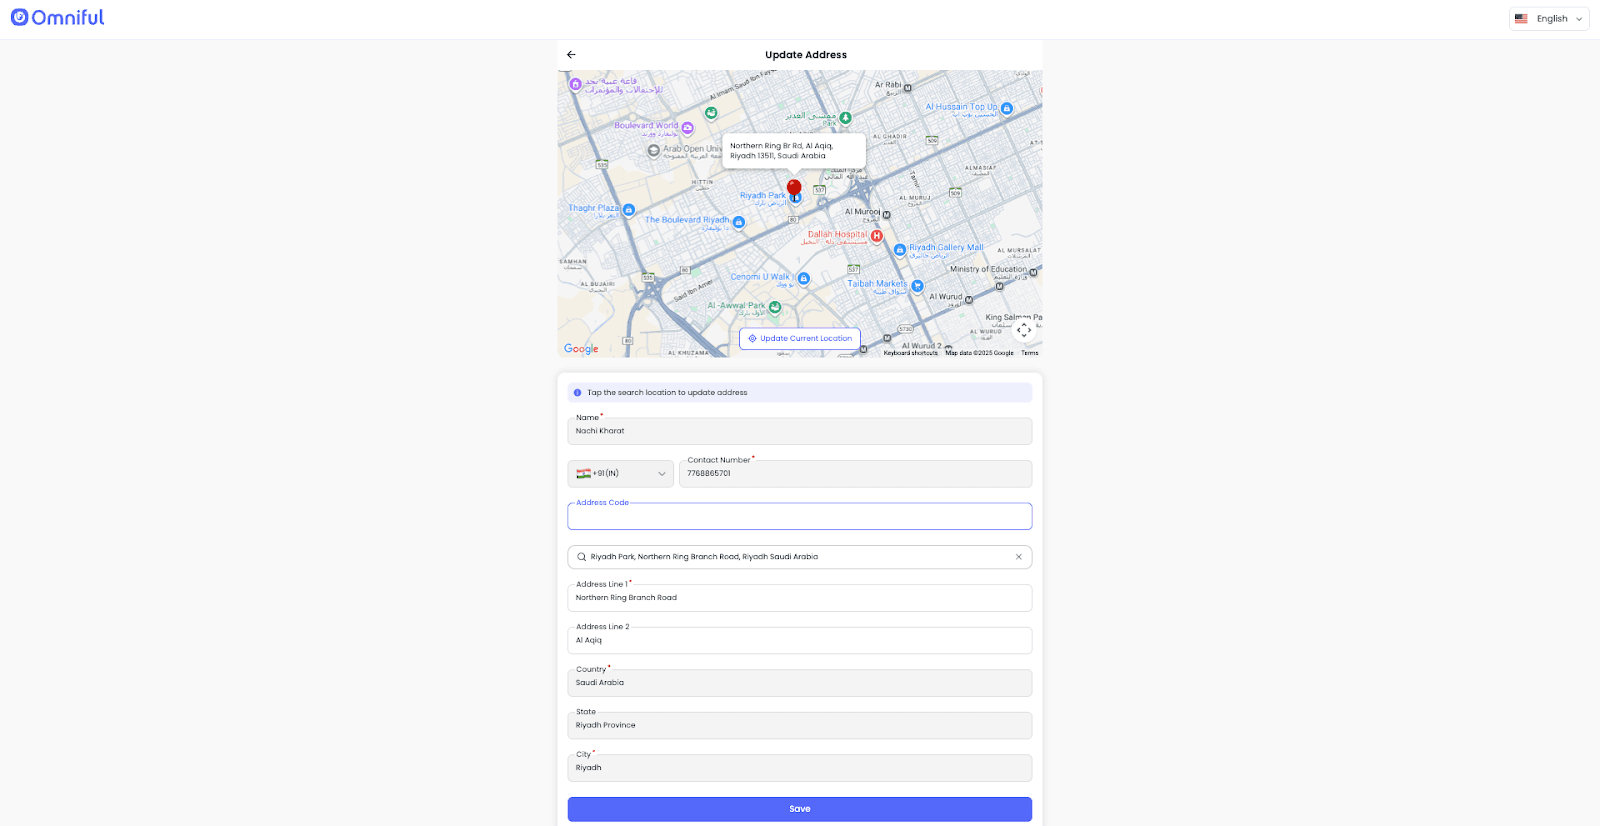Click the Al-Awwal Park map marker

[x=775, y=307]
